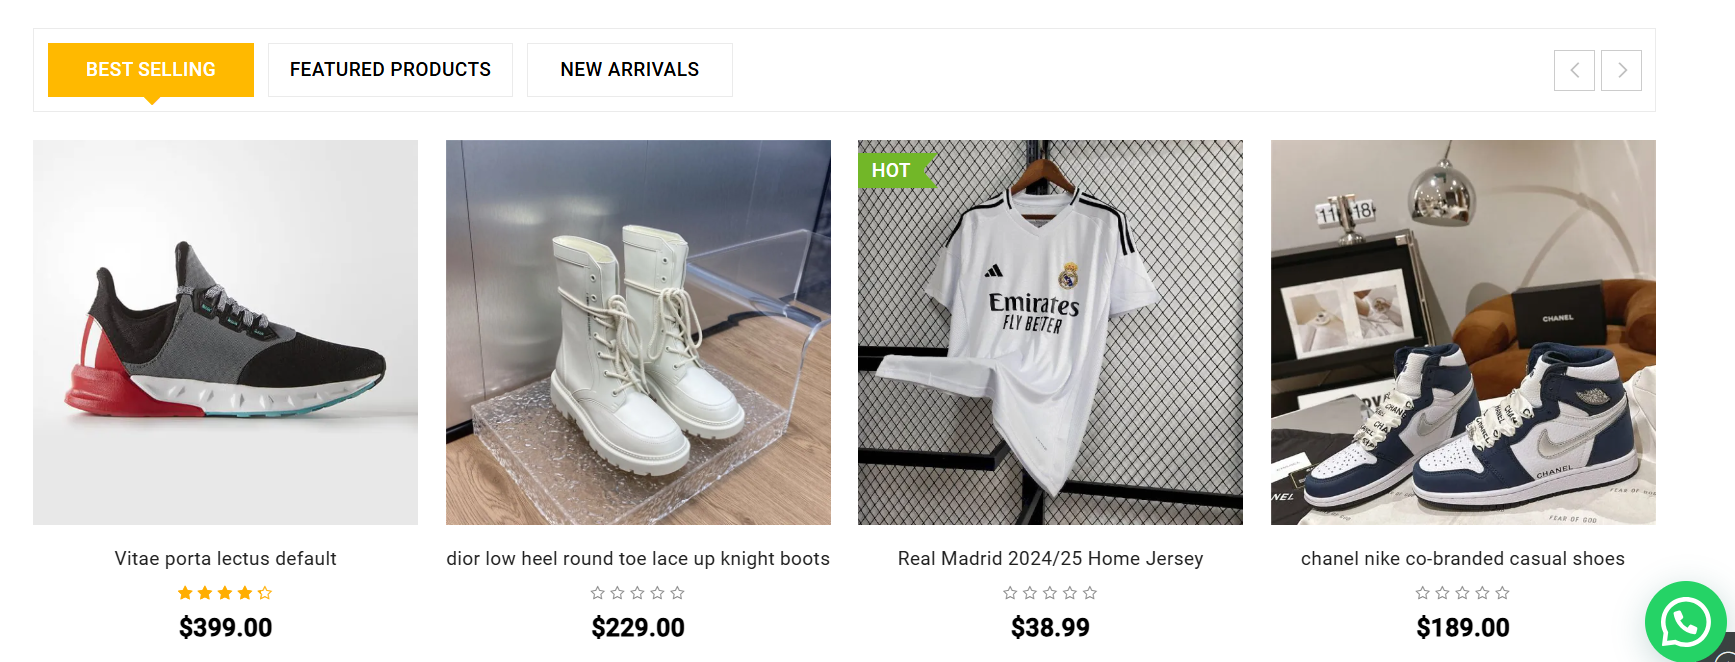Click the star rating under chanel nike shoes
Viewport: 1735px width, 662px height.
[x=1462, y=593]
